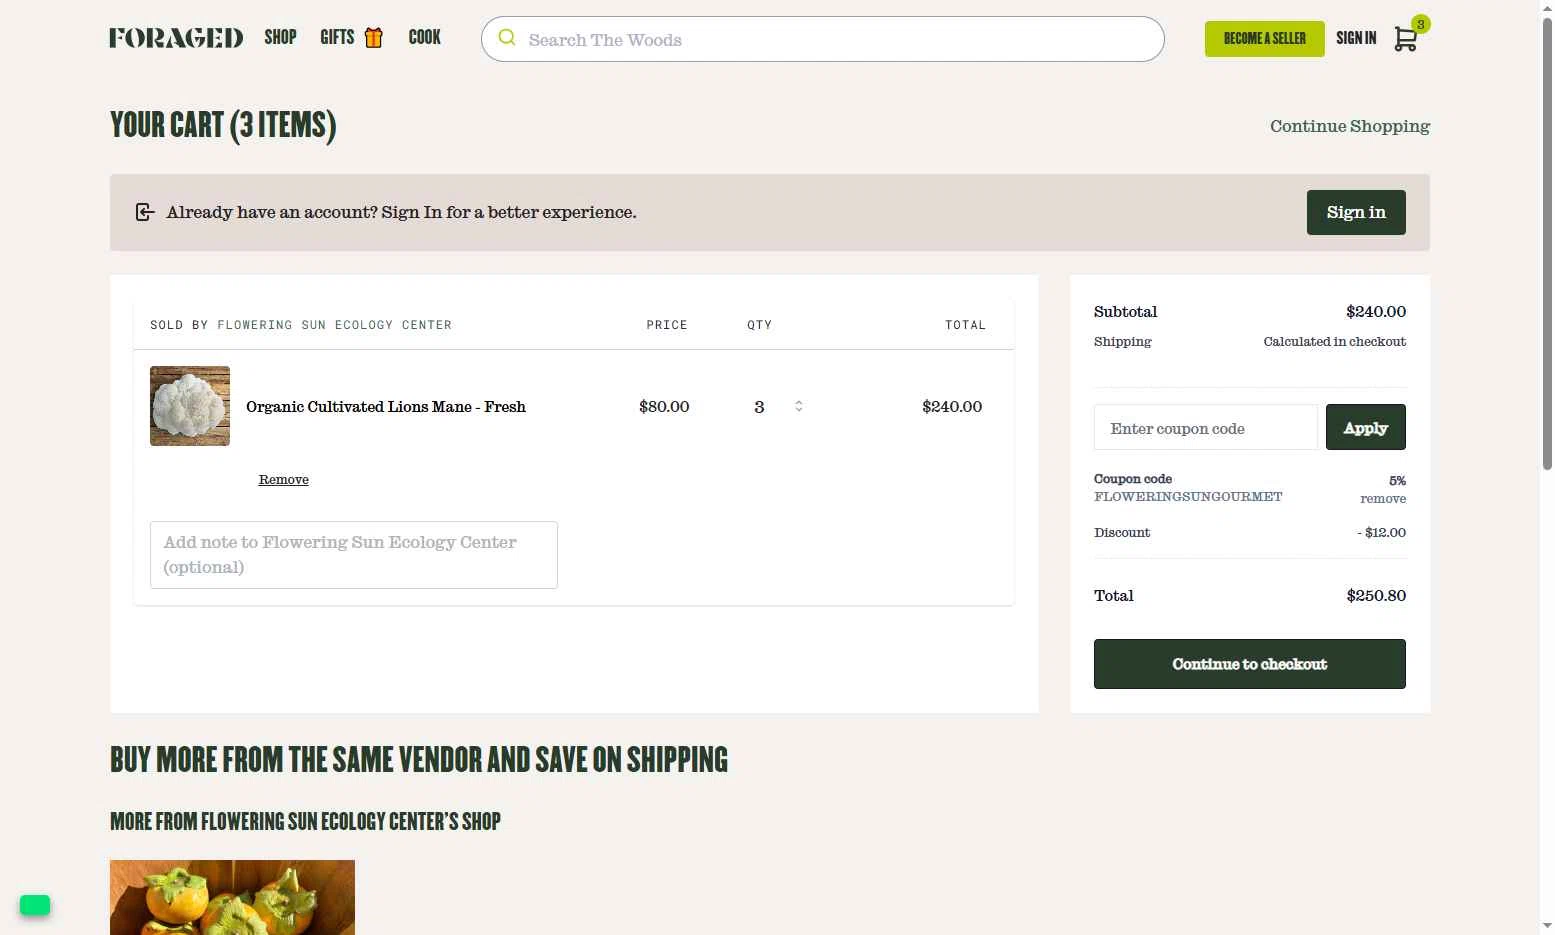Open Flowering Sun Ecology Center seller link

334,325
